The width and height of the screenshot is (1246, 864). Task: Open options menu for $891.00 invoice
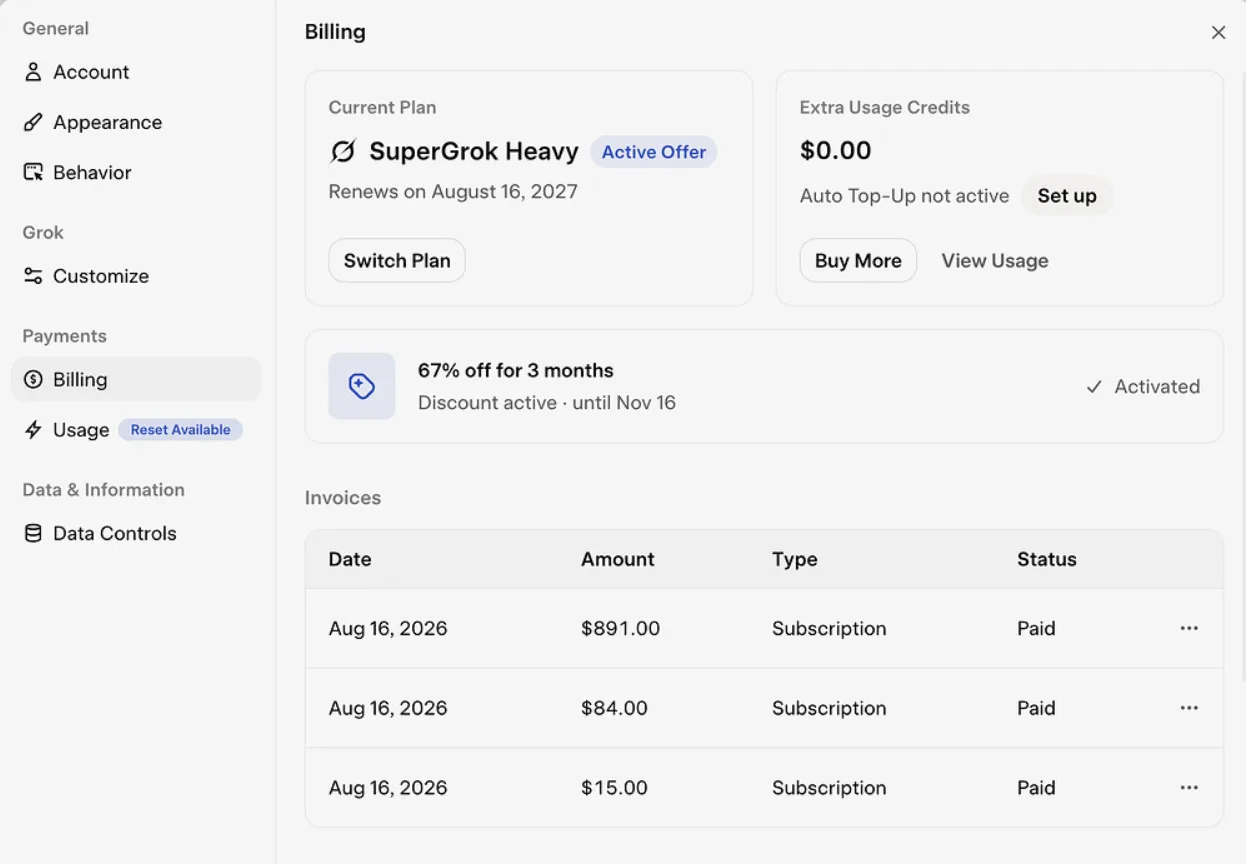(1189, 628)
